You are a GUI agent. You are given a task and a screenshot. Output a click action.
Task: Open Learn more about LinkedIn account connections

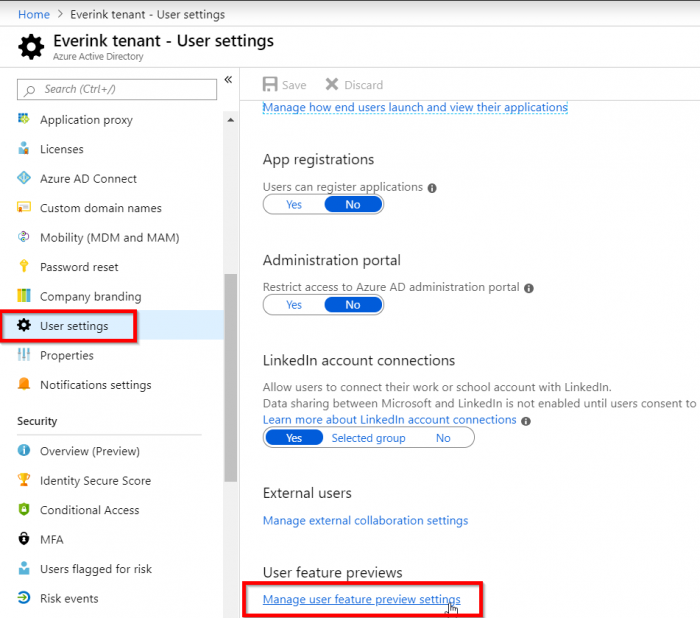pyautogui.click(x=389, y=420)
